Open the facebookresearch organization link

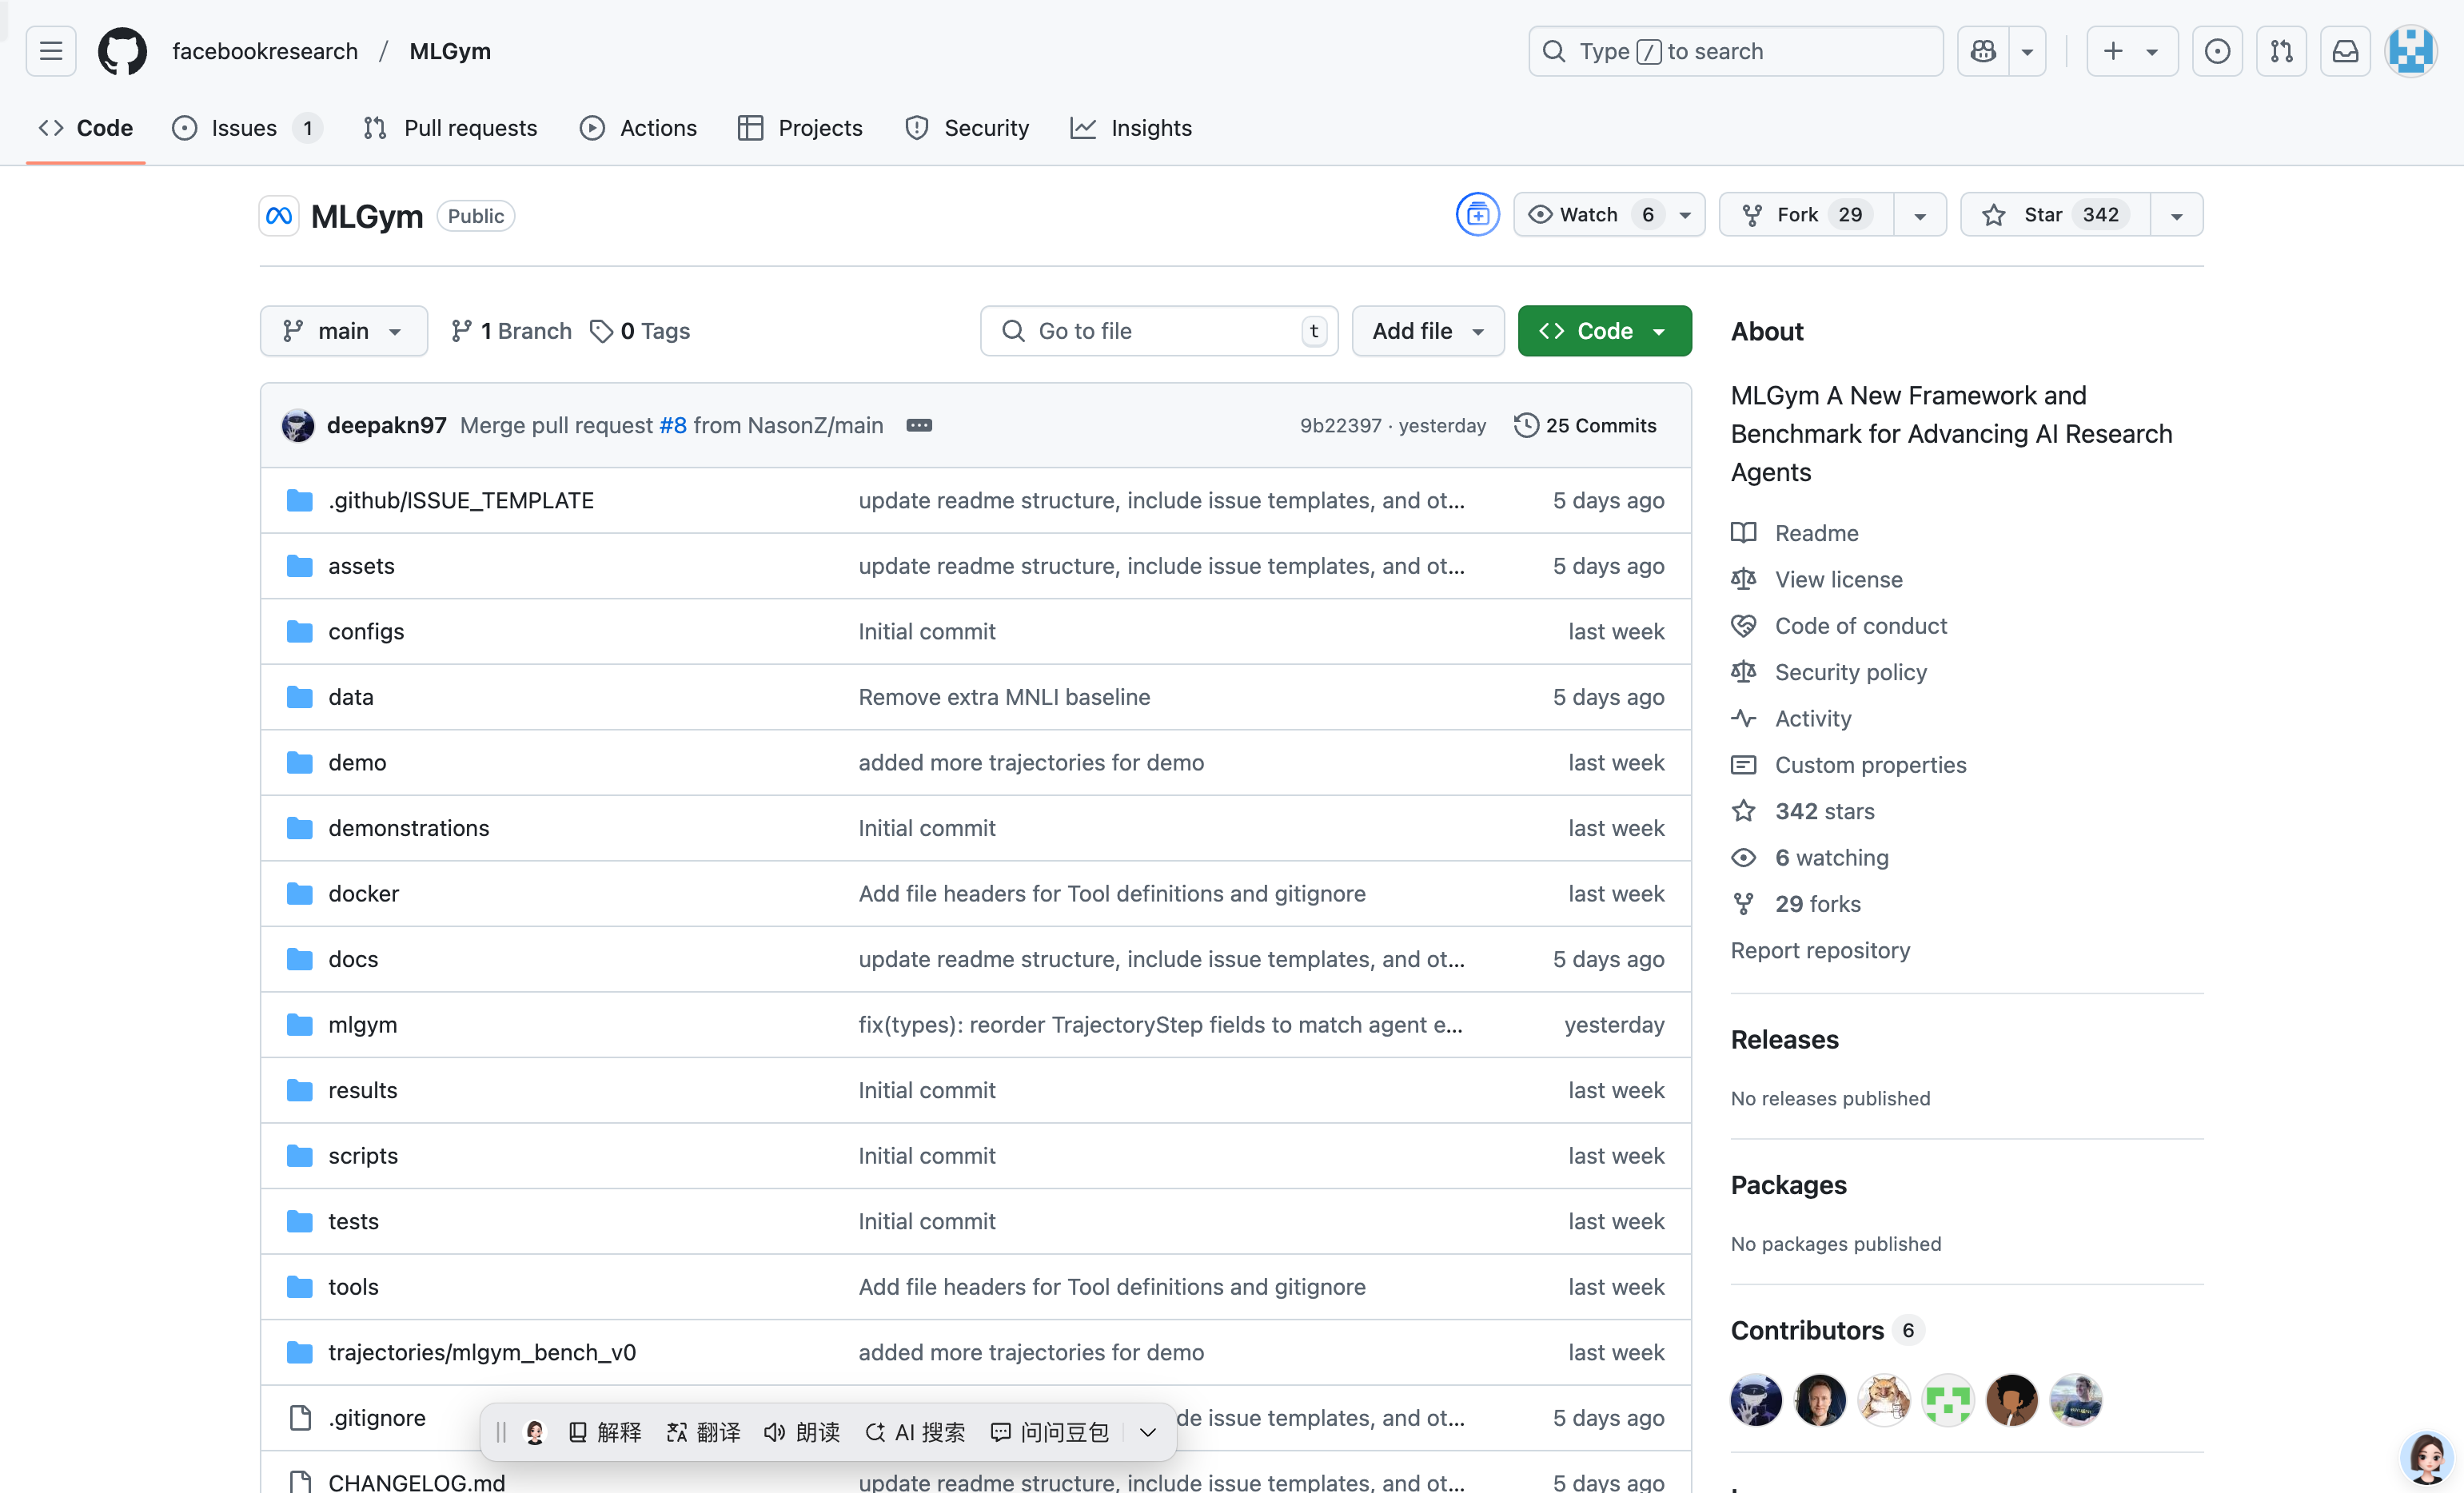click(x=265, y=51)
